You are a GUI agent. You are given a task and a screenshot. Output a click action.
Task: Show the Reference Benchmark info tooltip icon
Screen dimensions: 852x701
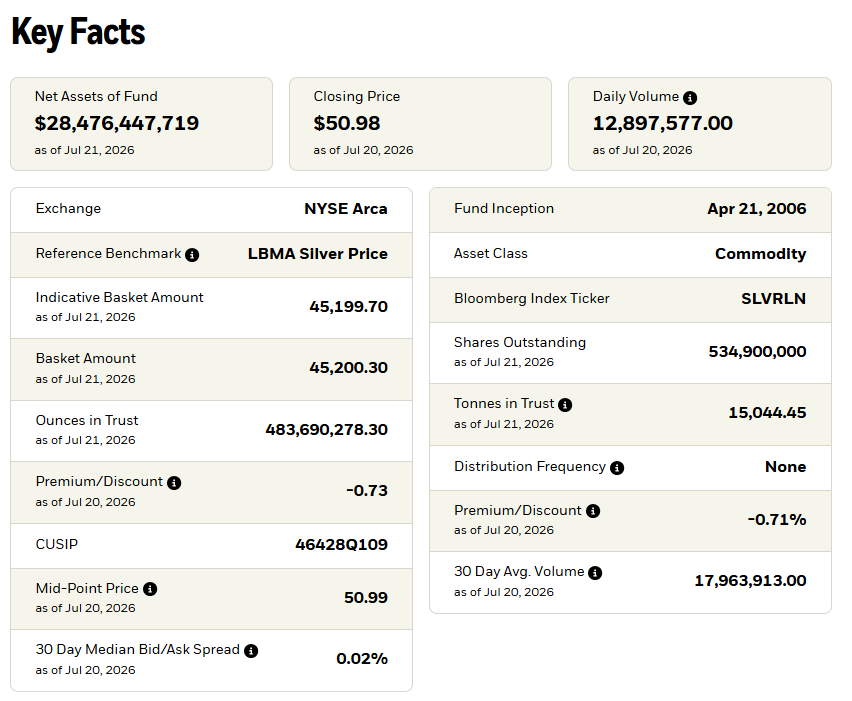(x=192, y=255)
